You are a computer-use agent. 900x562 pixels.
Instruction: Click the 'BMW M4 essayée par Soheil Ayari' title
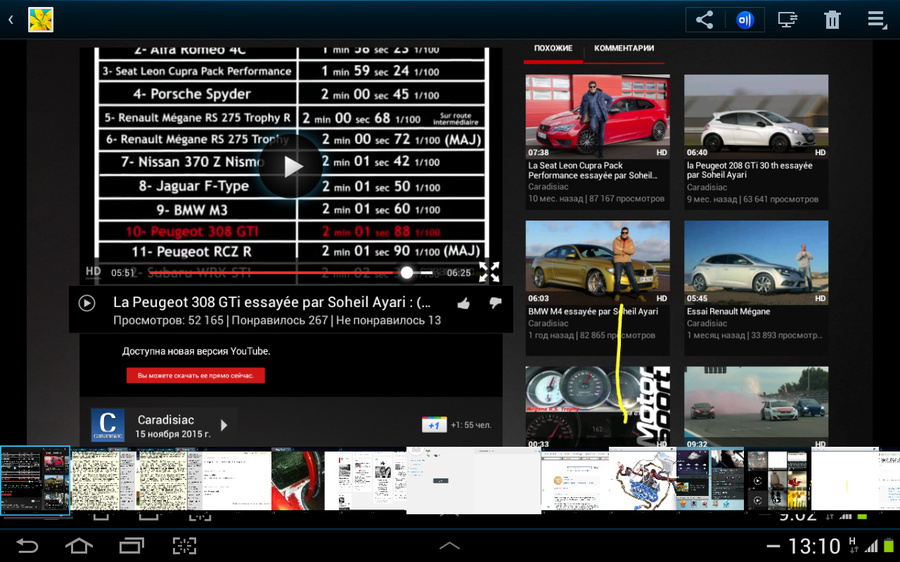coord(593,312)
